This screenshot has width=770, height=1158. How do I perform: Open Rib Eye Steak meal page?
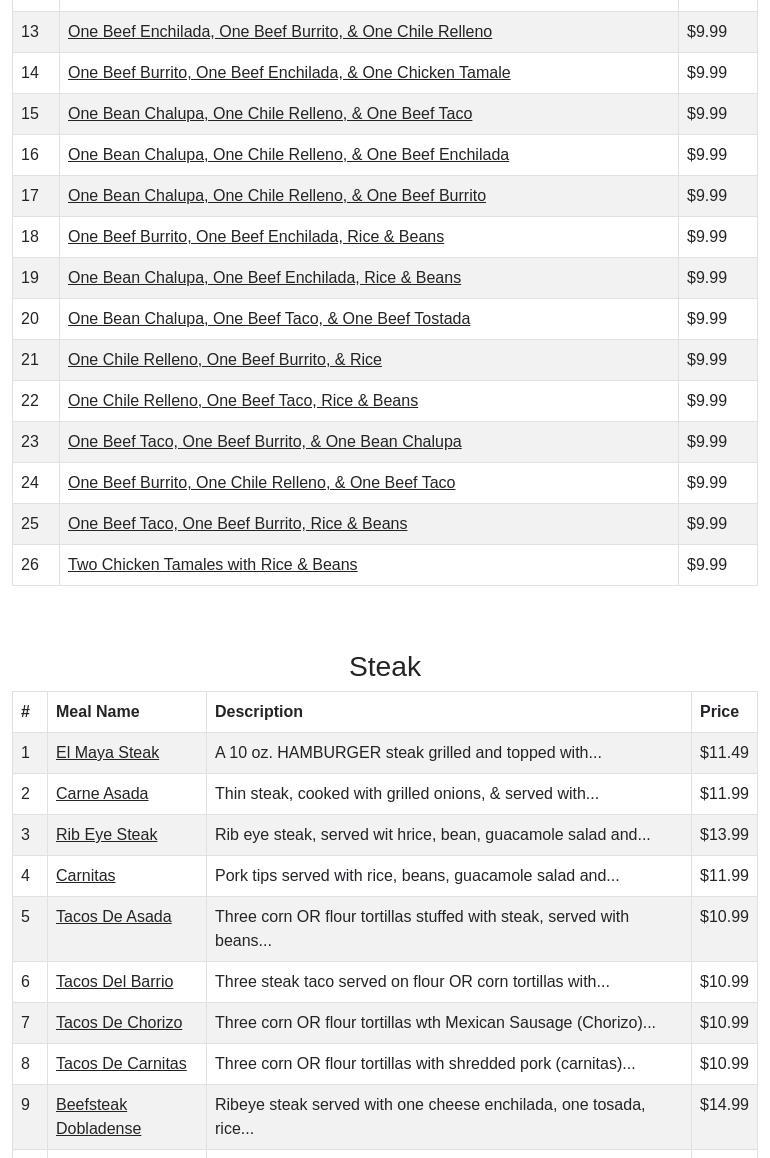pos(106,834)
